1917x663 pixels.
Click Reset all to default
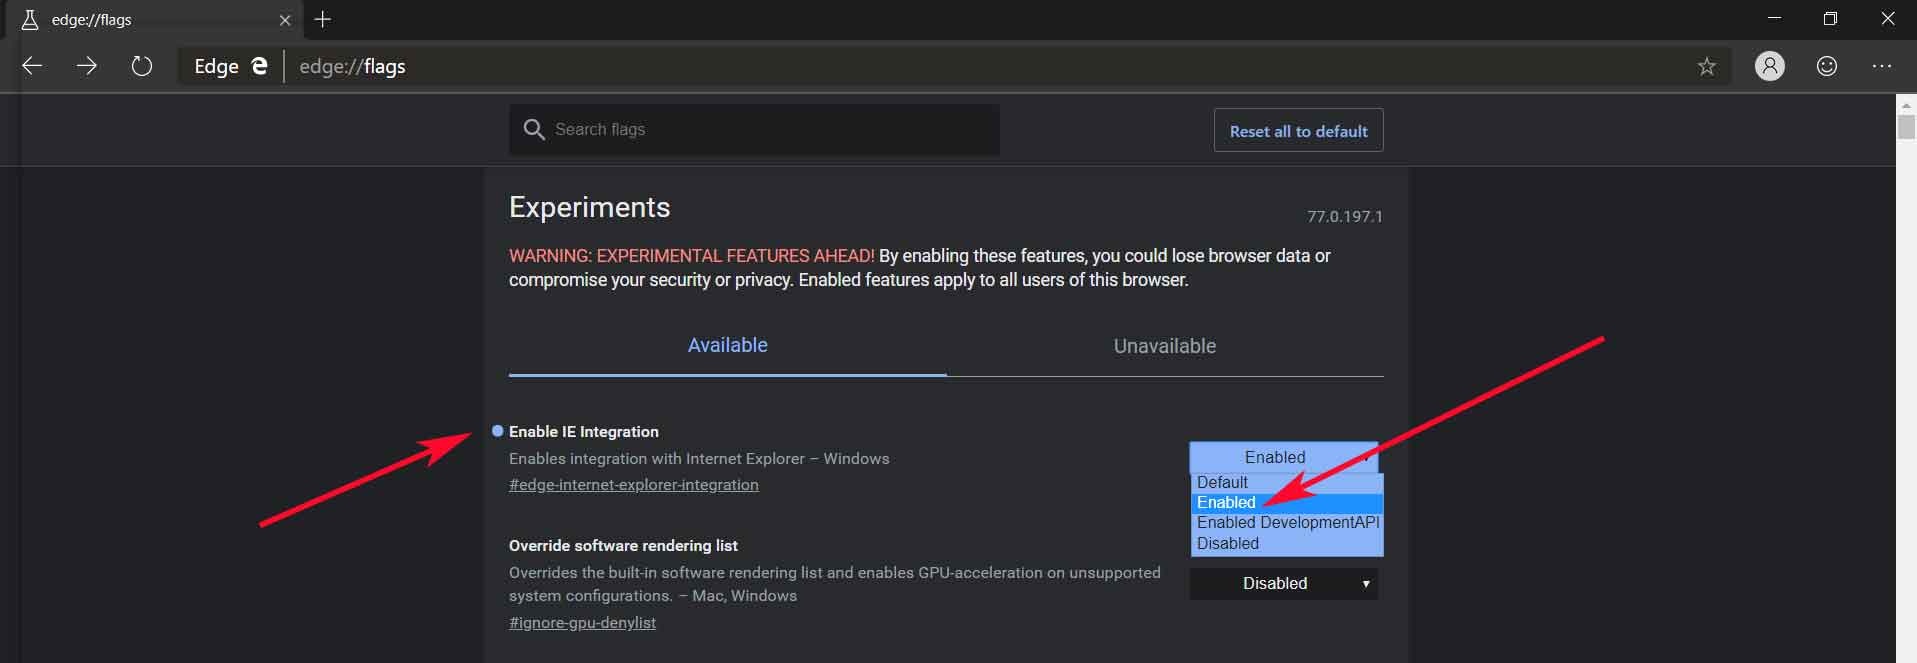1298,131
